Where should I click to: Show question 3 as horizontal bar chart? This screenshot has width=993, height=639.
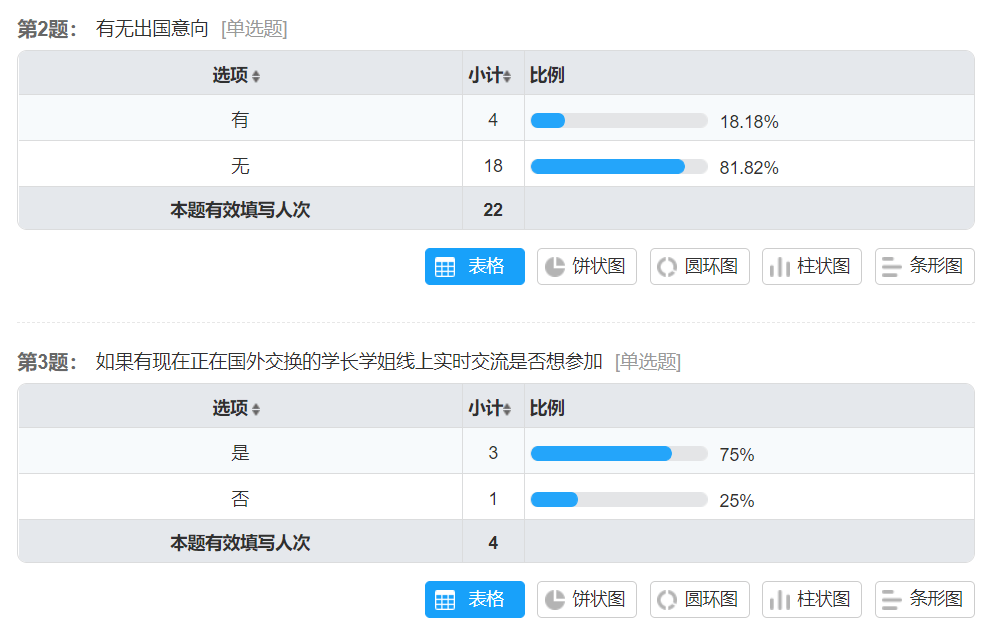(924, 599)
